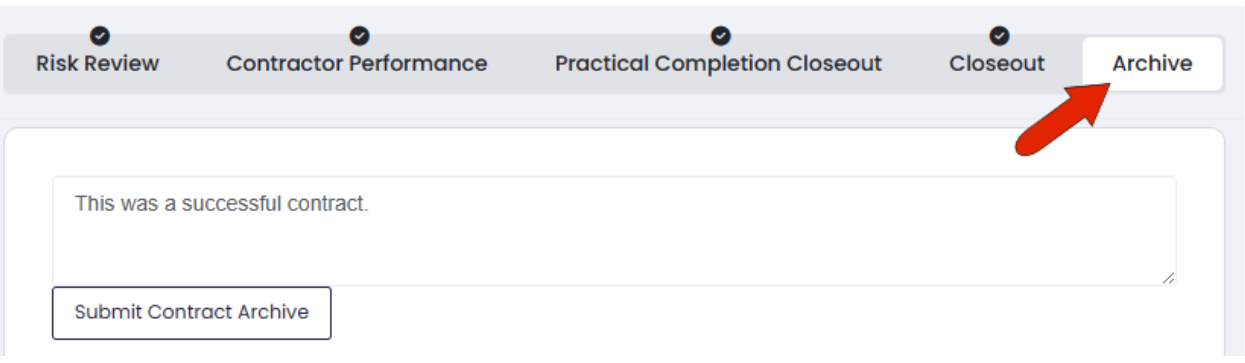The height and width of the screenshot is (363, 1245).
Task: Click the Submit Contract Archive button
Action: point(191,312)
